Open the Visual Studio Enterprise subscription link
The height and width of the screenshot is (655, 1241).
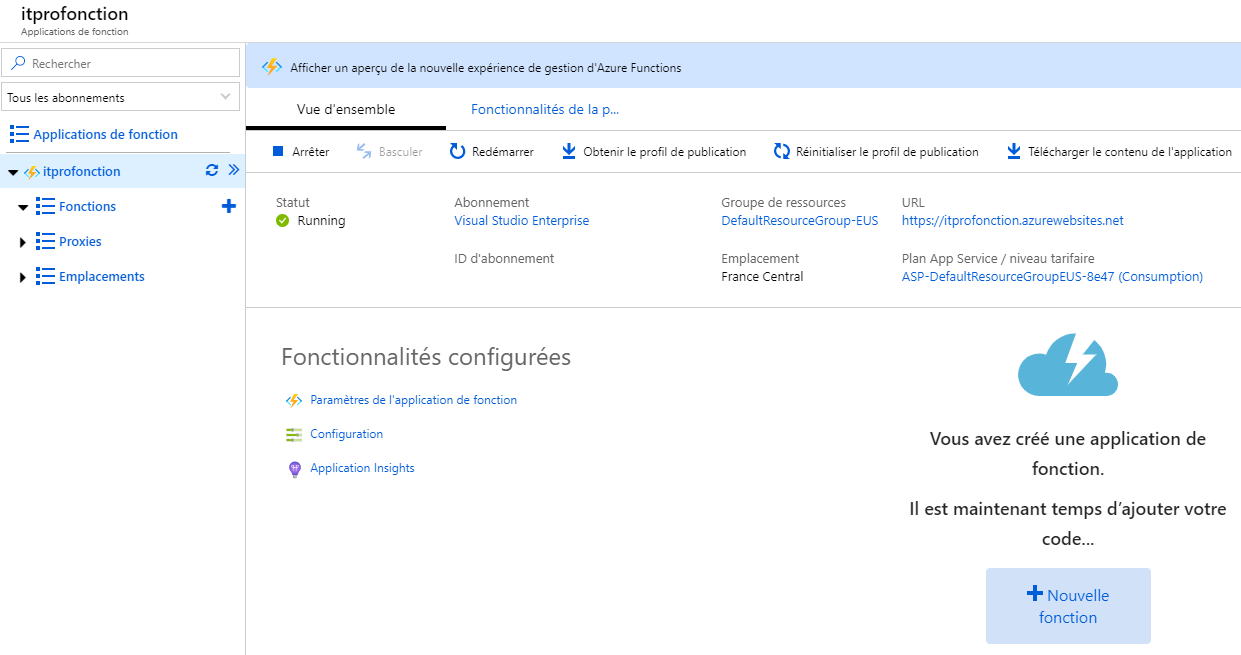coord(521,220)
